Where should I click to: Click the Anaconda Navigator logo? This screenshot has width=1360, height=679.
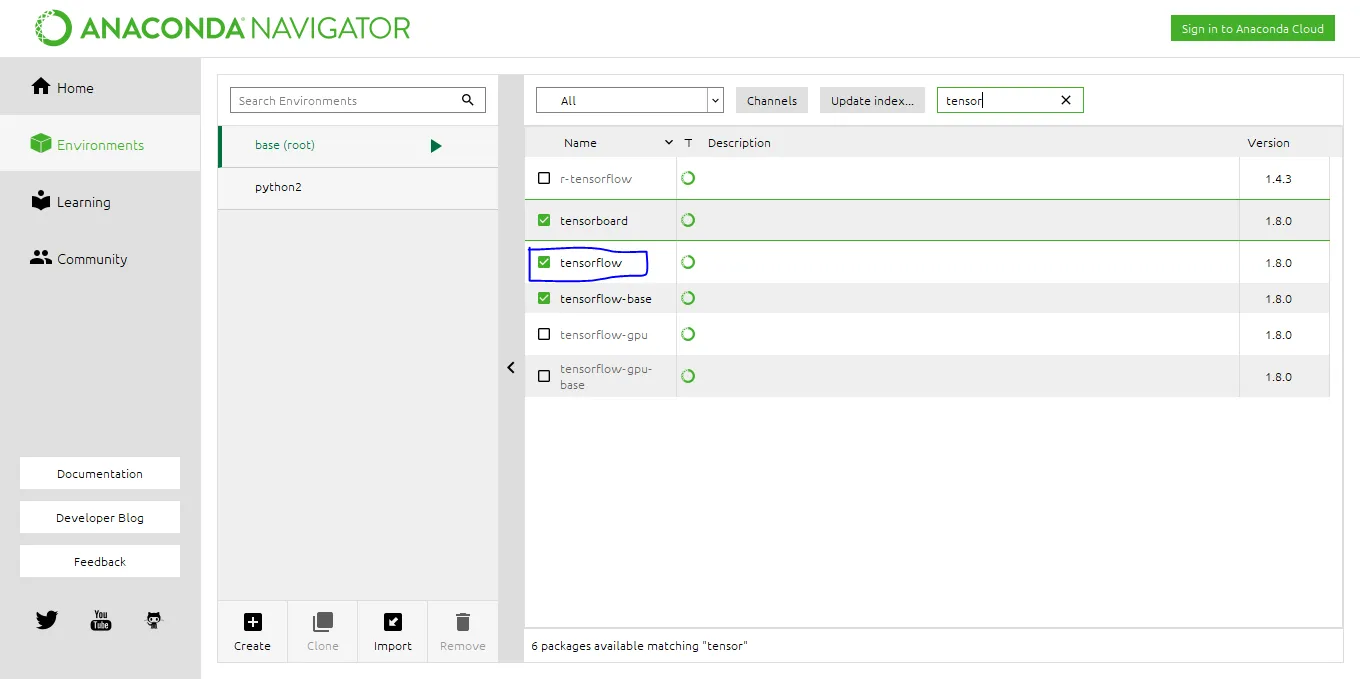pos(221,28)
